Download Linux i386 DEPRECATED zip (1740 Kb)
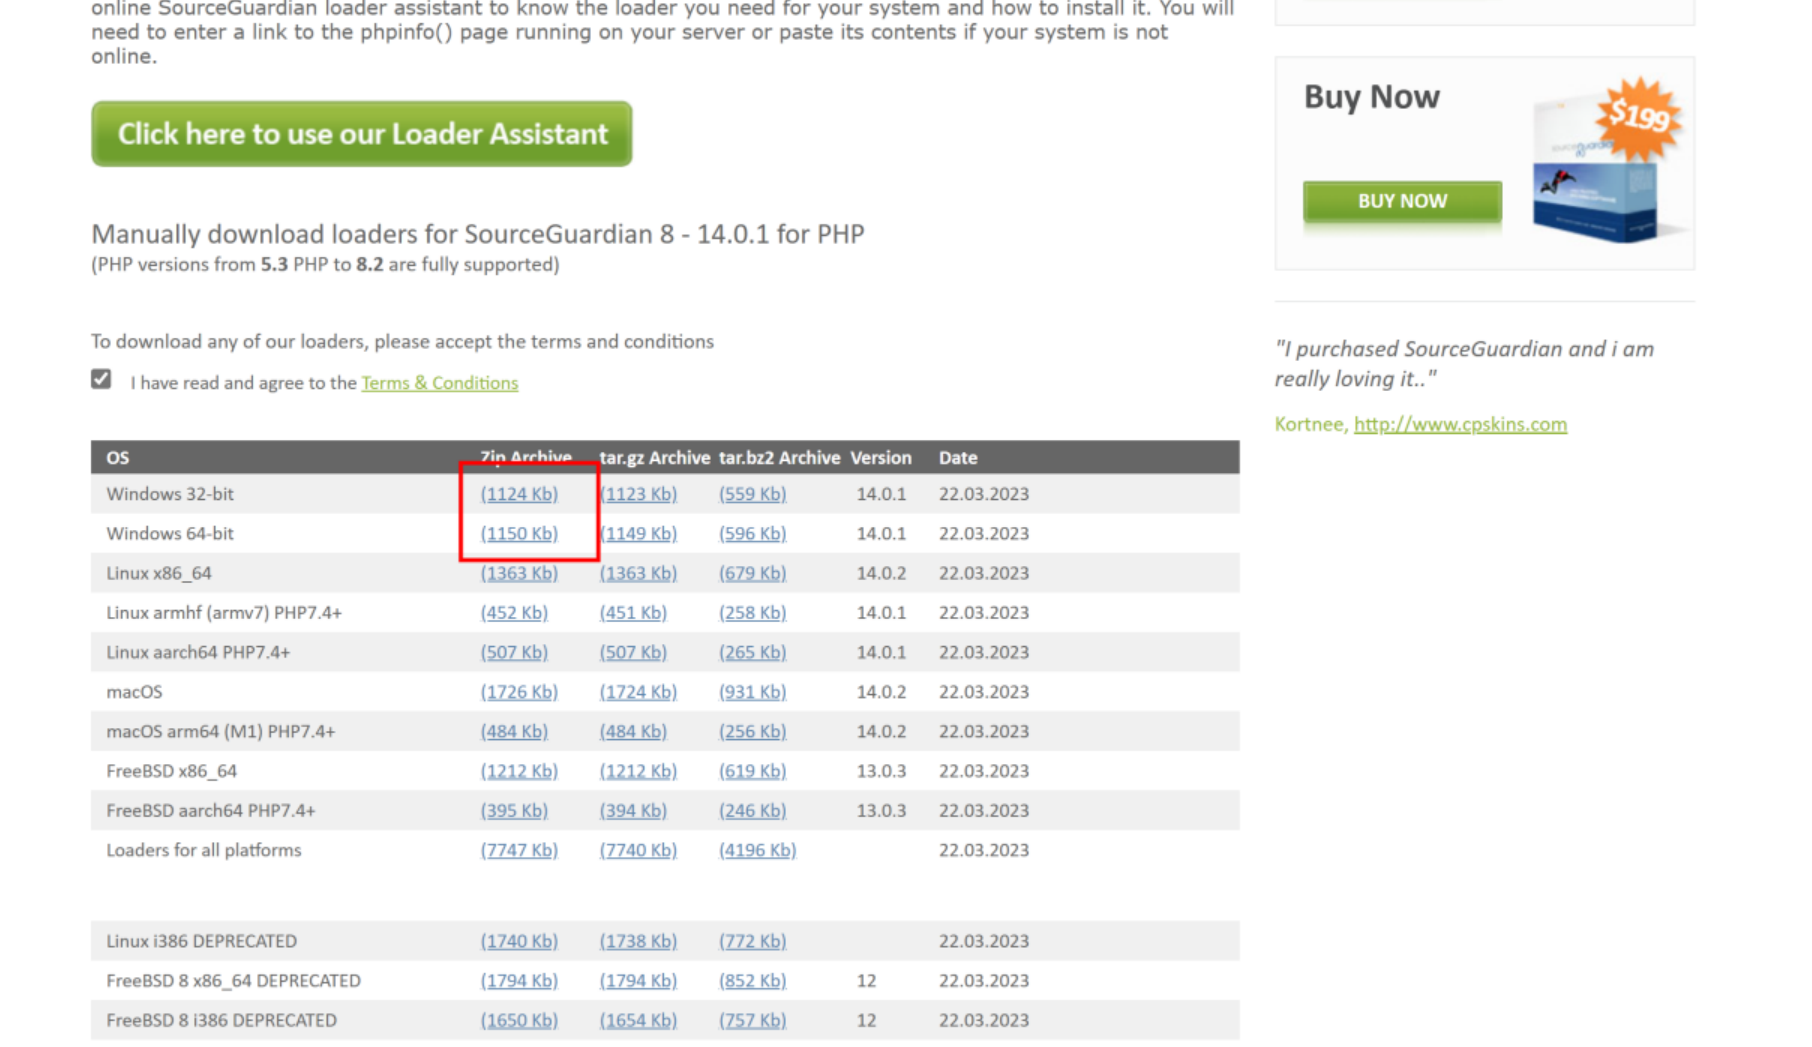The height and width of the screenshot is (1047, 1812). click(x=519, y=941)
